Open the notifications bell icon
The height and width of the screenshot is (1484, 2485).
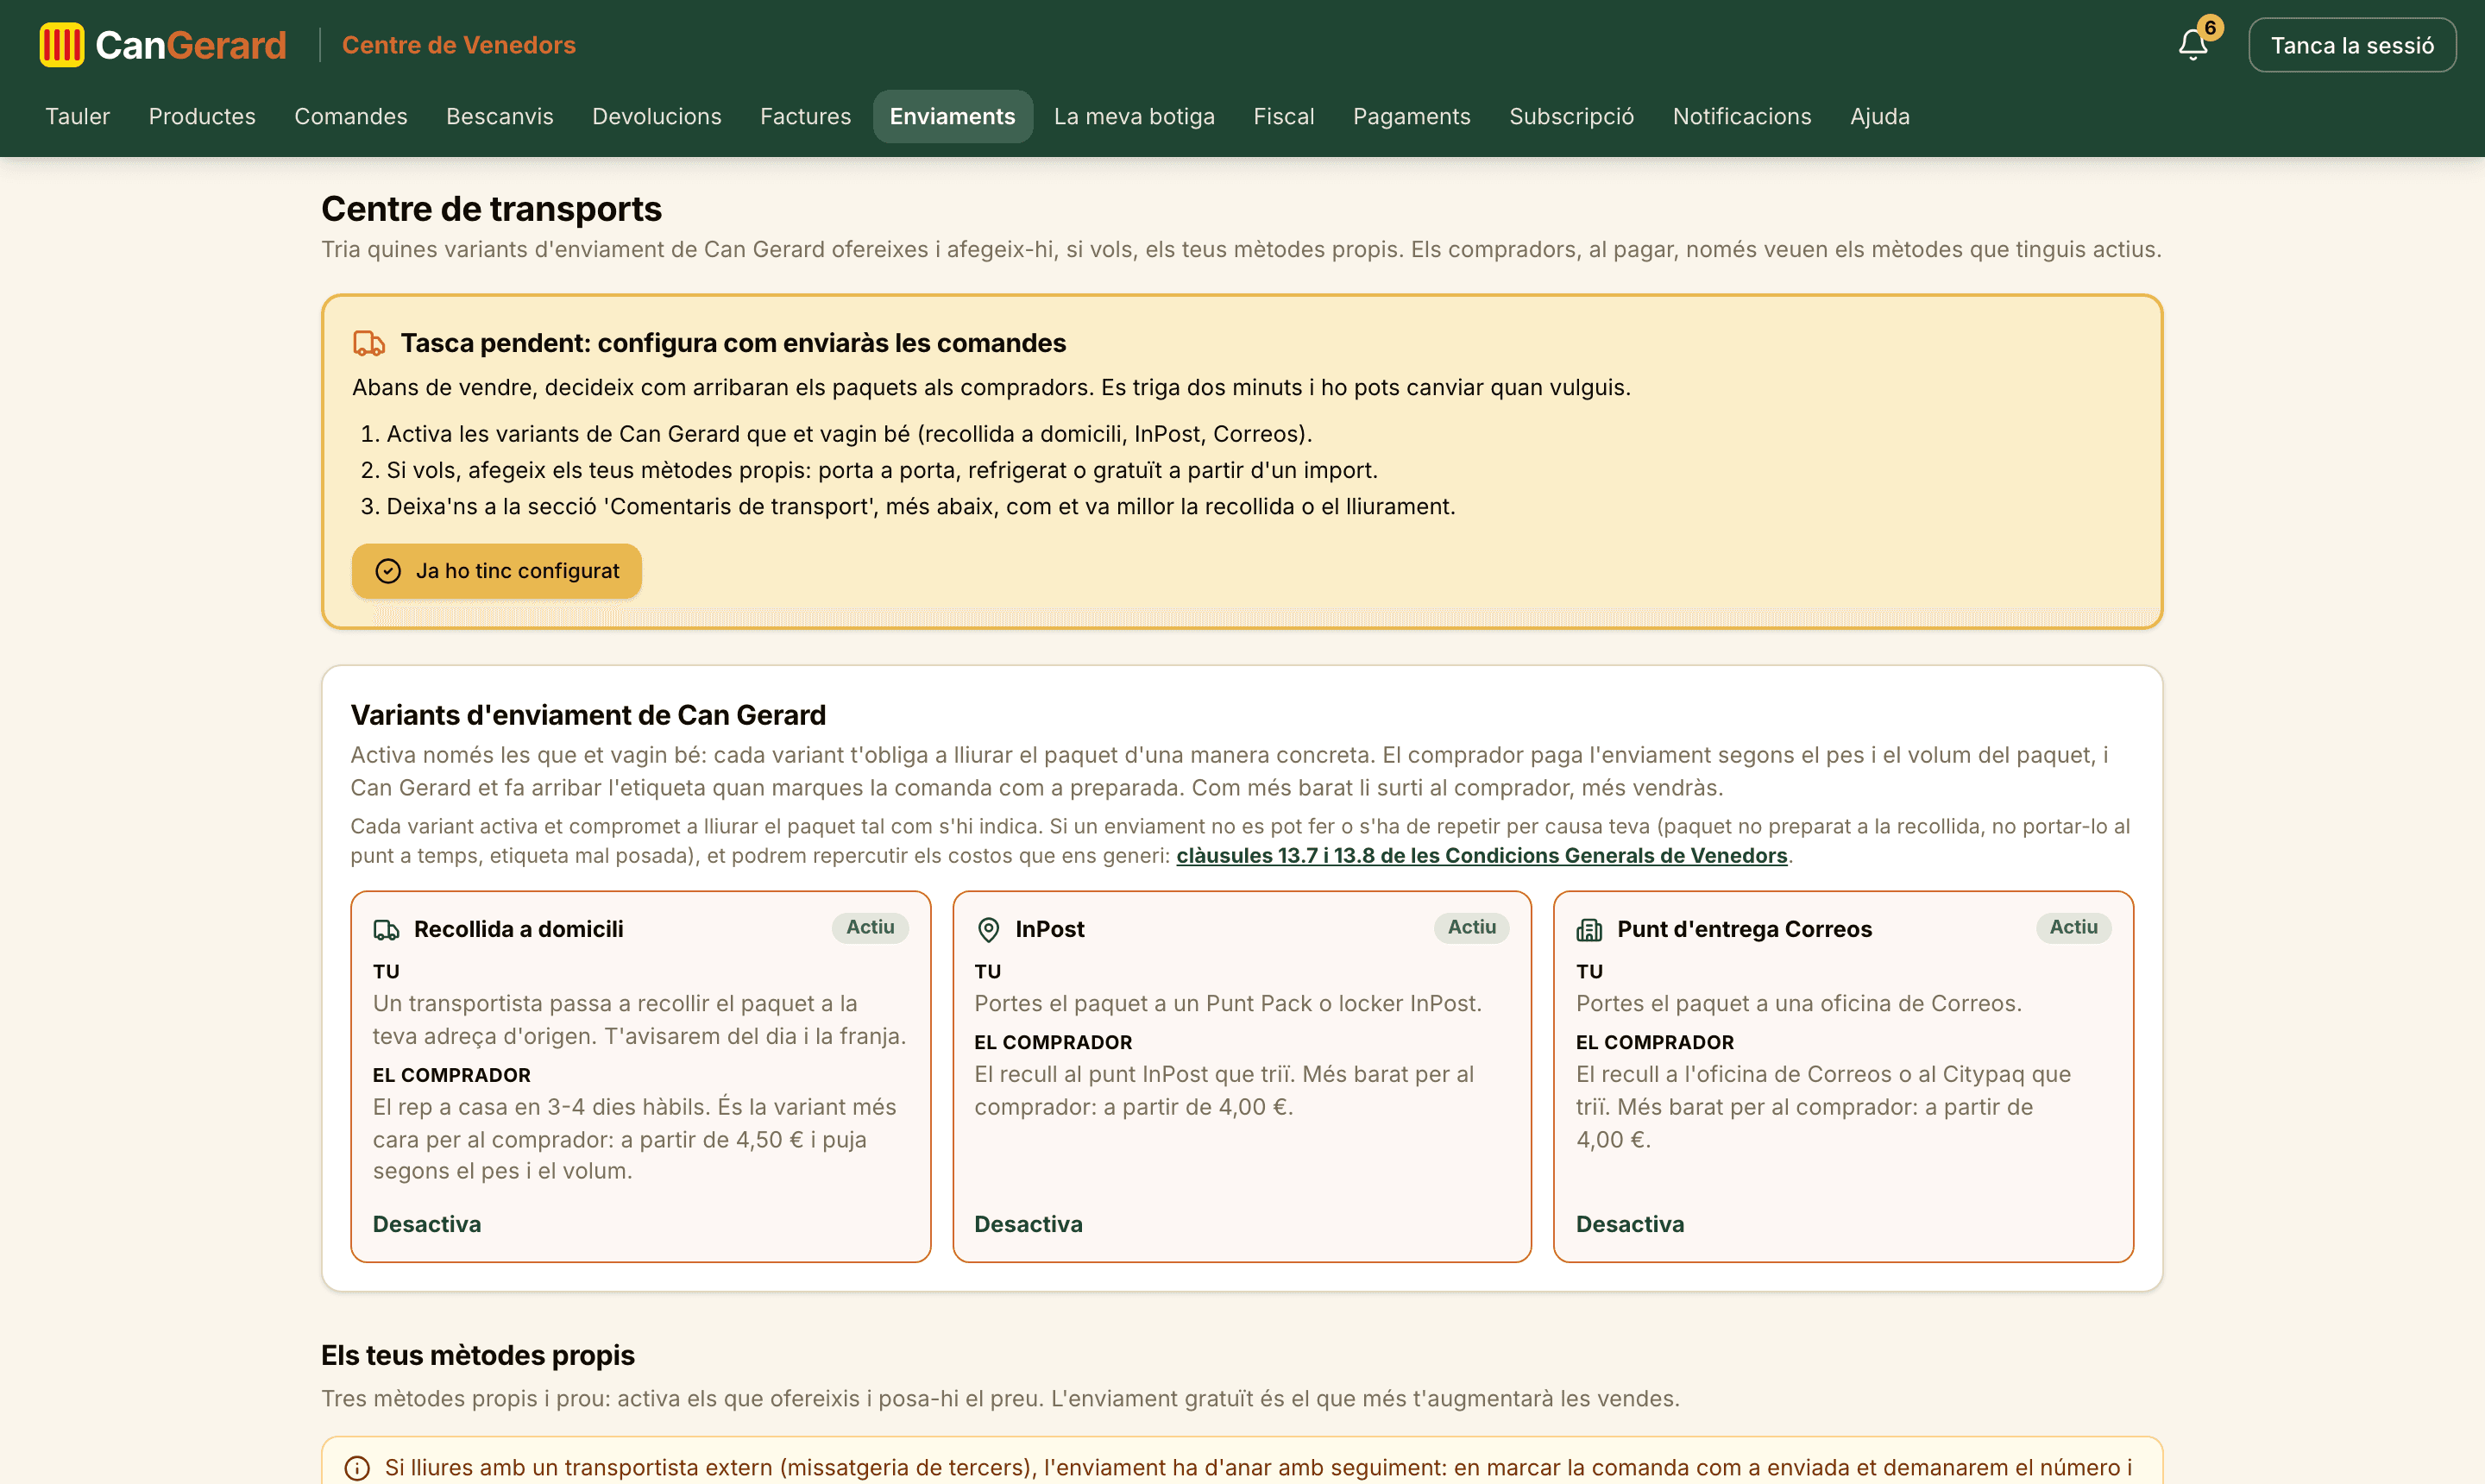[x=2192, y=45]
